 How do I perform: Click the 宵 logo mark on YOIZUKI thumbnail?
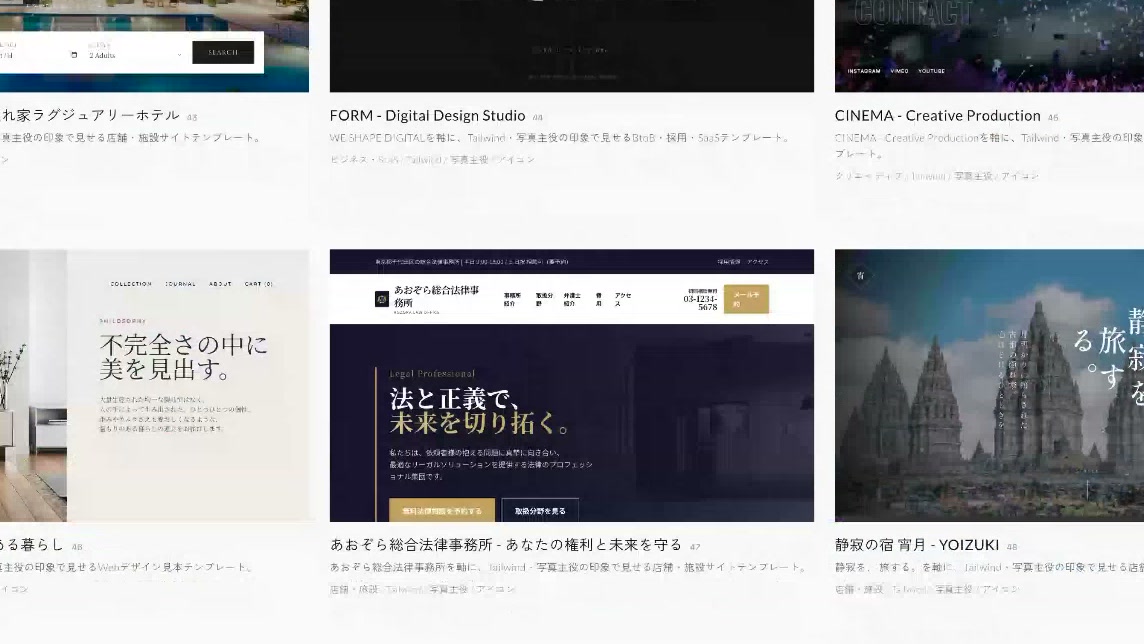861,276
